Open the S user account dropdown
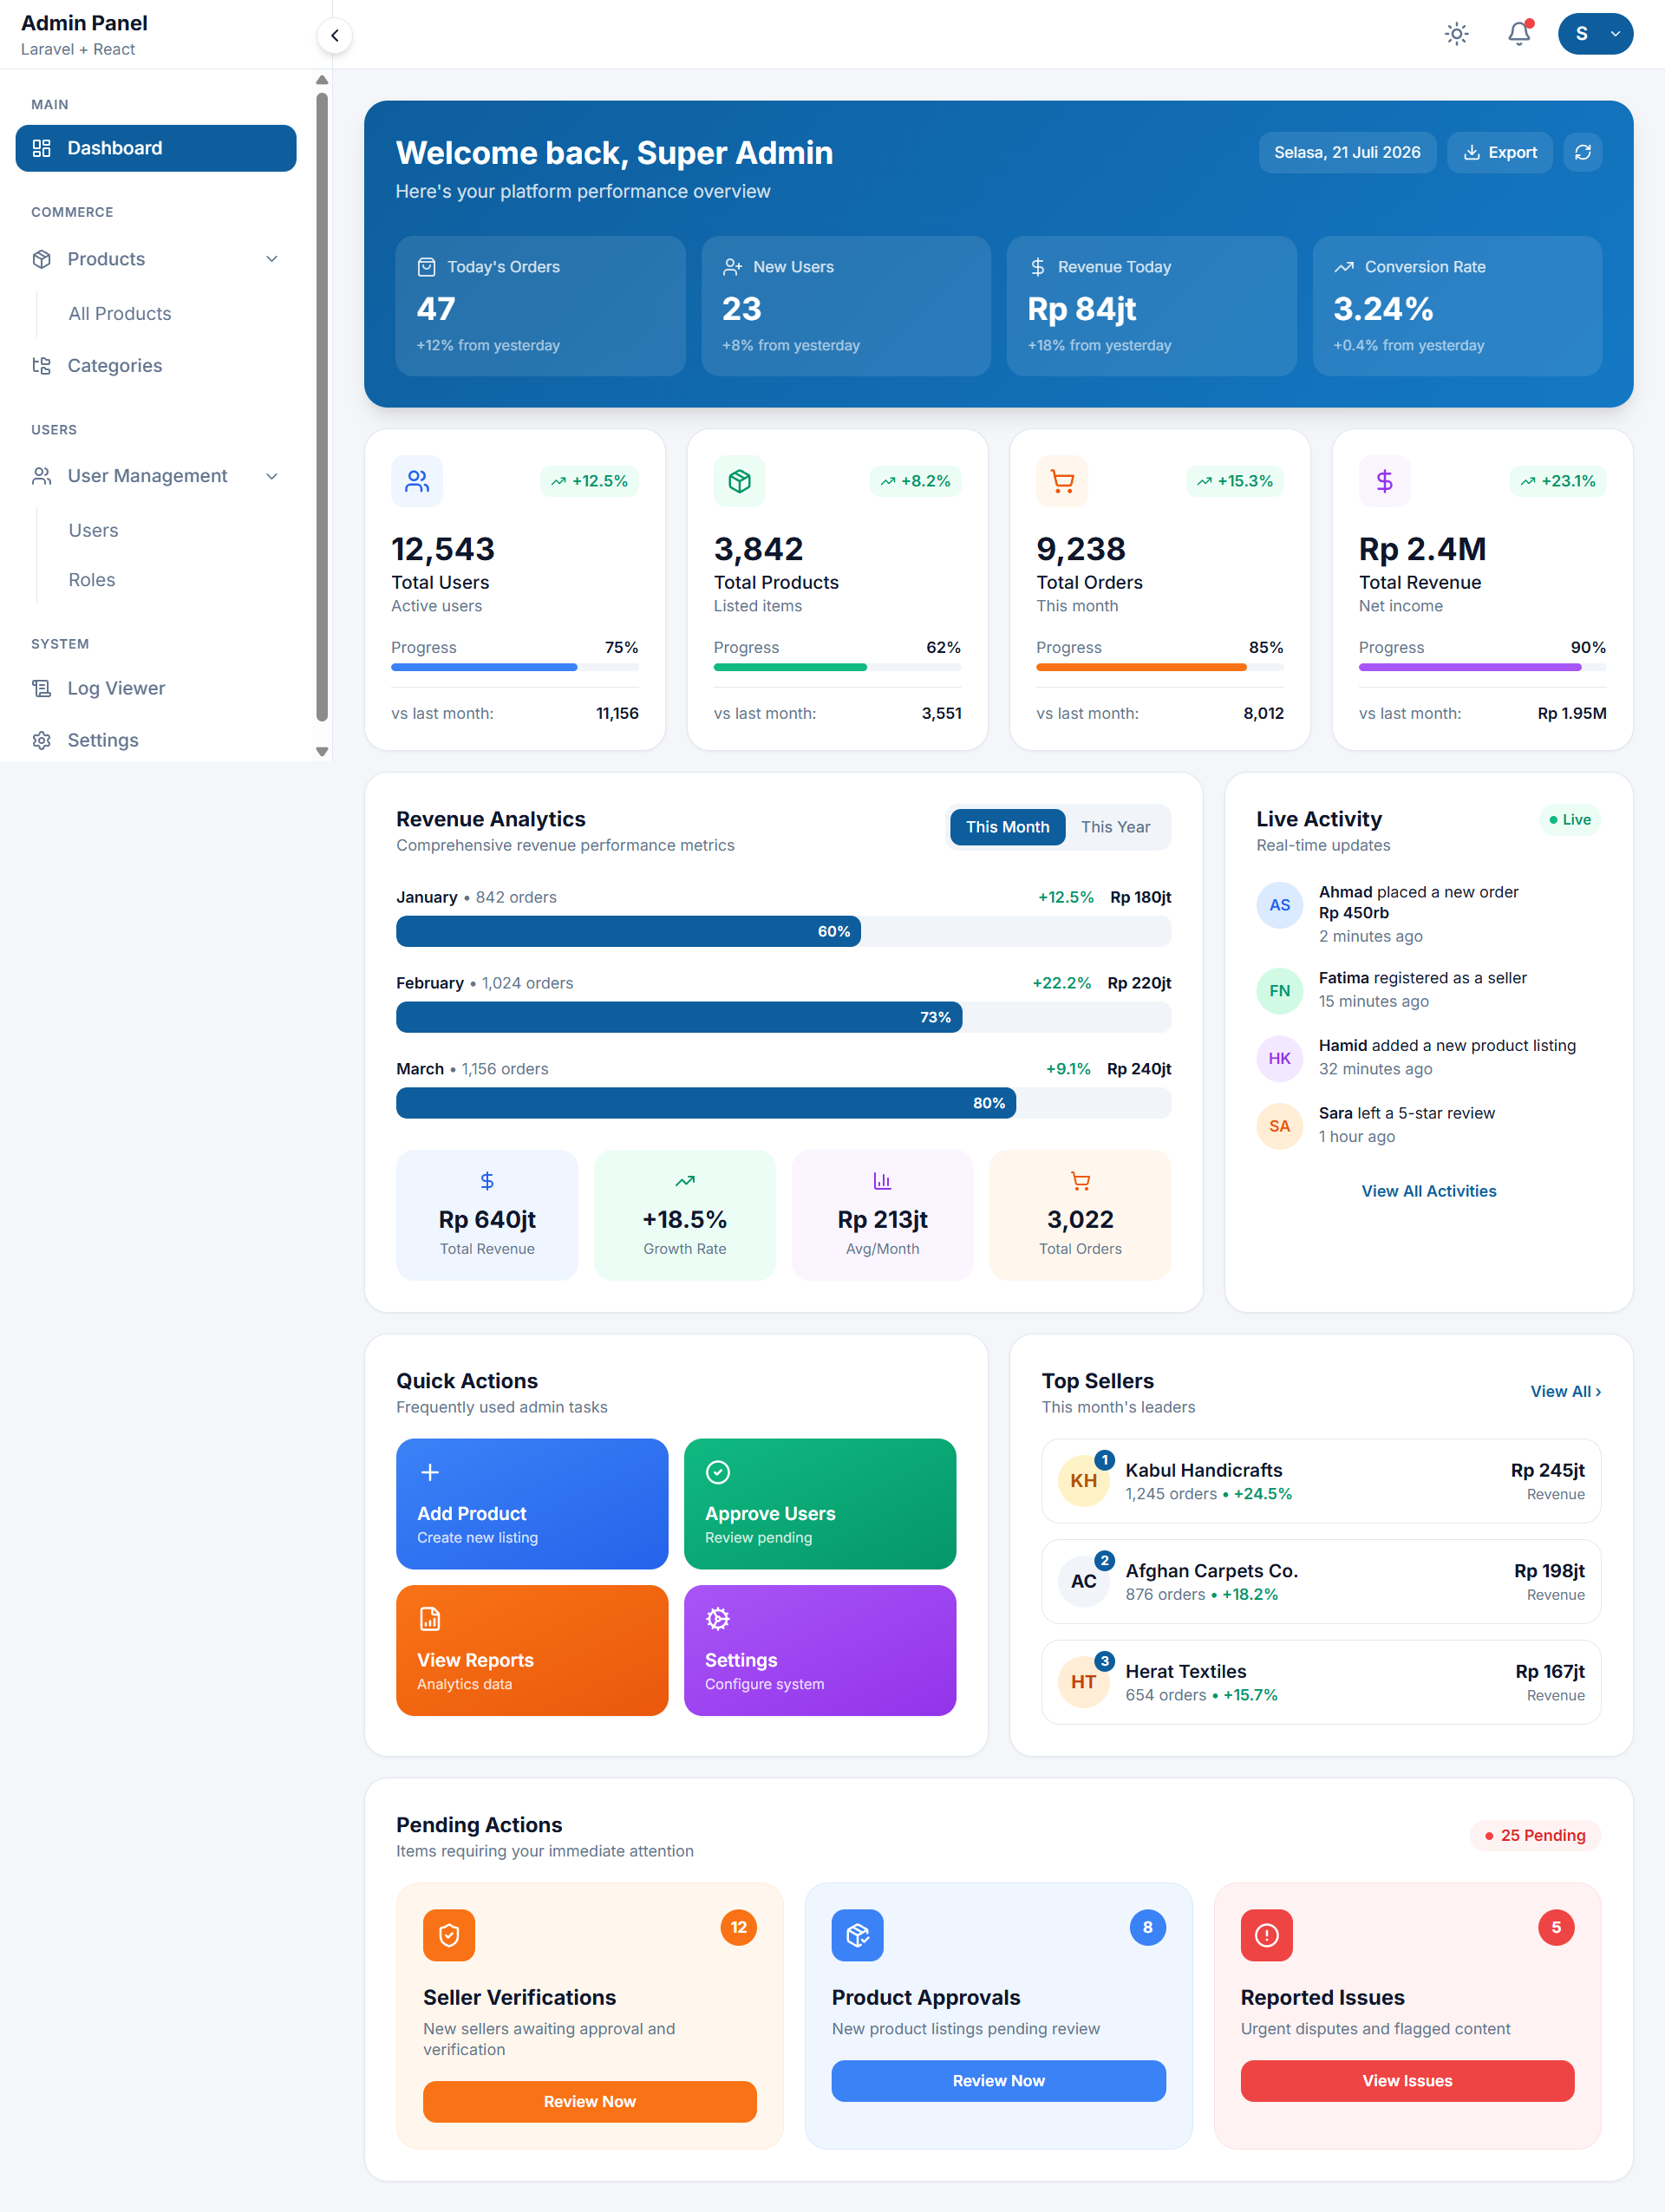Viewport: 1665px width, 2212px height. point(1595,34)
